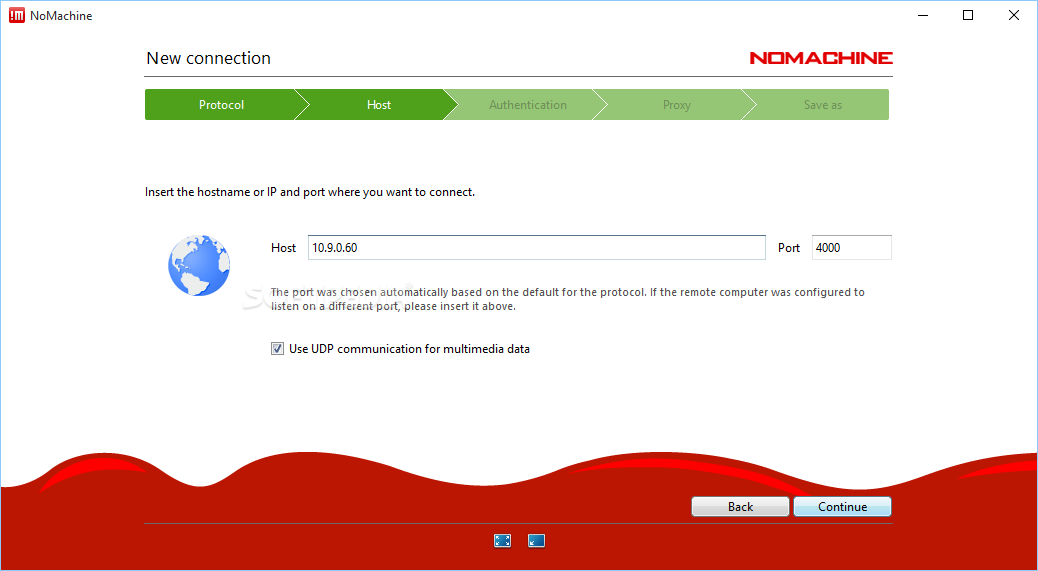
Task: Open the Save as step
Action: point(822,105)
